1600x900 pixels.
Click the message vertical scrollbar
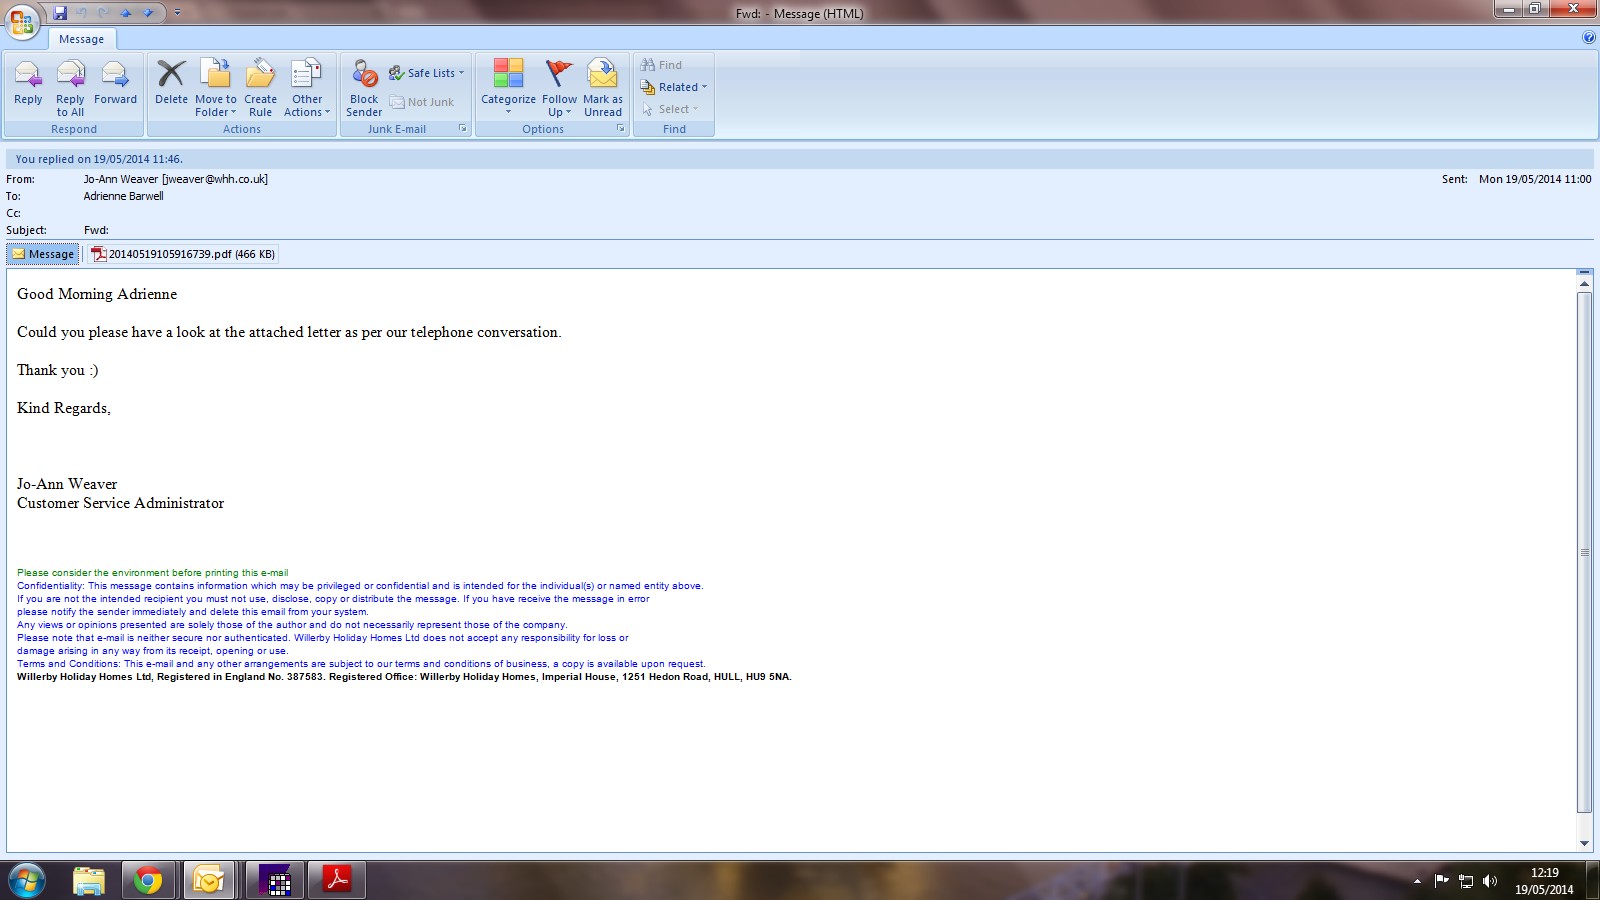pyautogui.click(x=1584, y=550)
